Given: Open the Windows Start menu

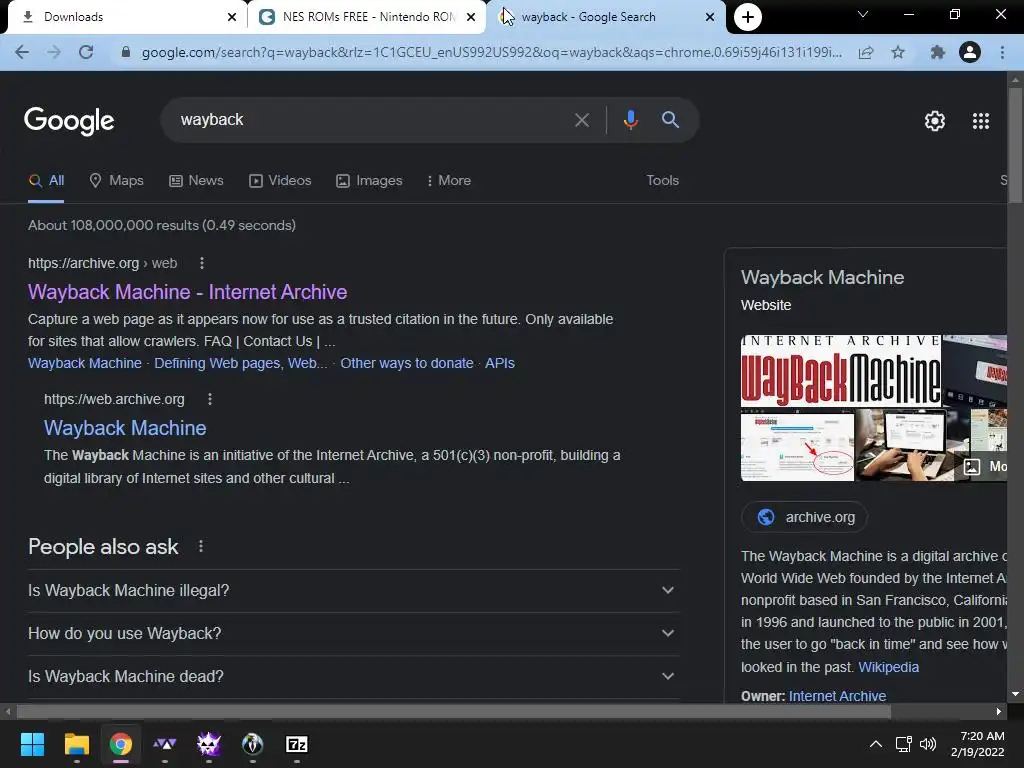Looking at the screenshot, I should click(x=32, y=744).
